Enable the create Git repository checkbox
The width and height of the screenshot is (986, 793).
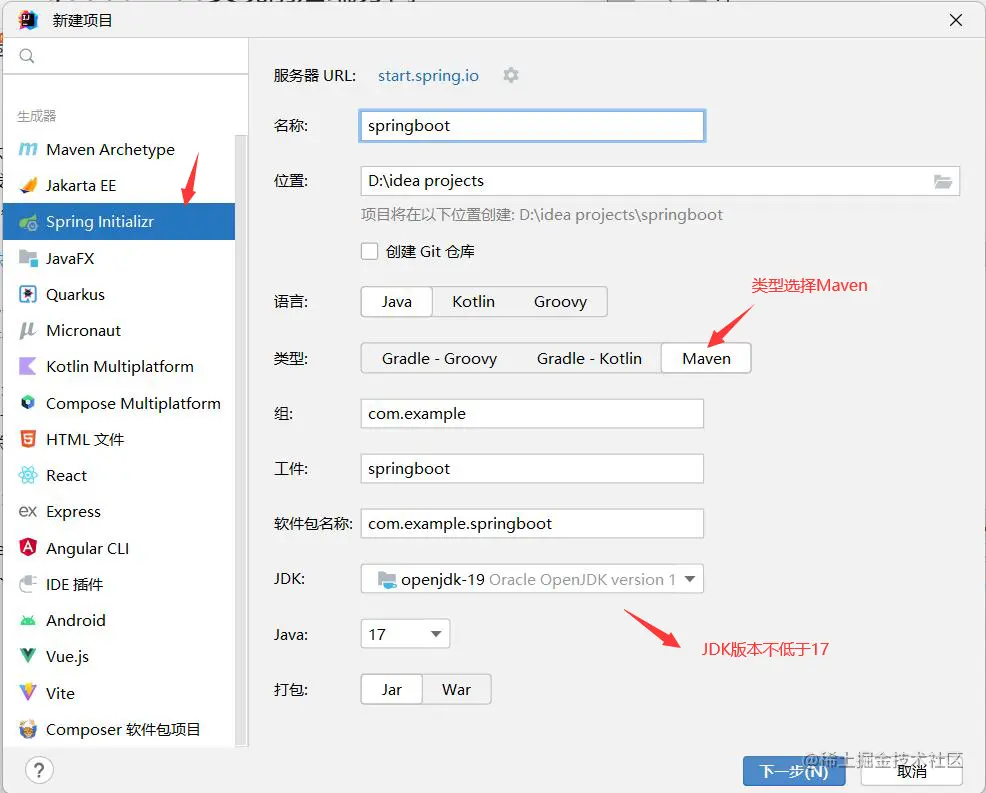(369, 252)
